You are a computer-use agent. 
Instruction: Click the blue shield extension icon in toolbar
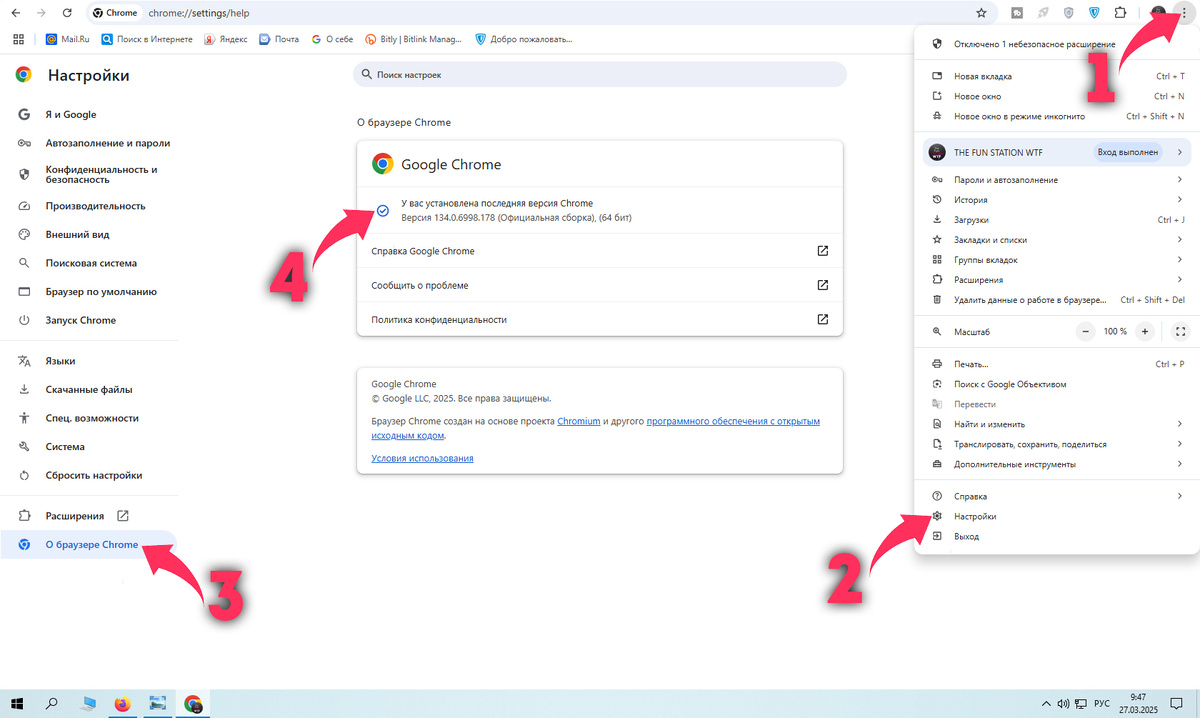pyautogui.click(x=1094, y=13)
